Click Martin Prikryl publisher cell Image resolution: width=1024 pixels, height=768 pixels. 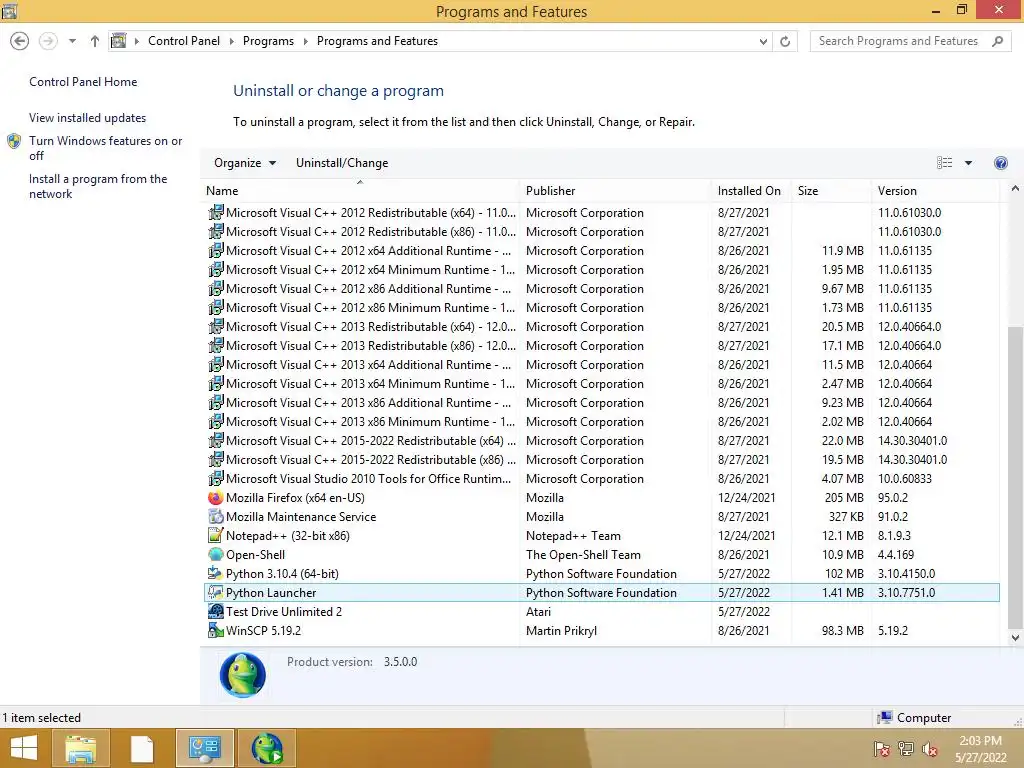point(562,630)
